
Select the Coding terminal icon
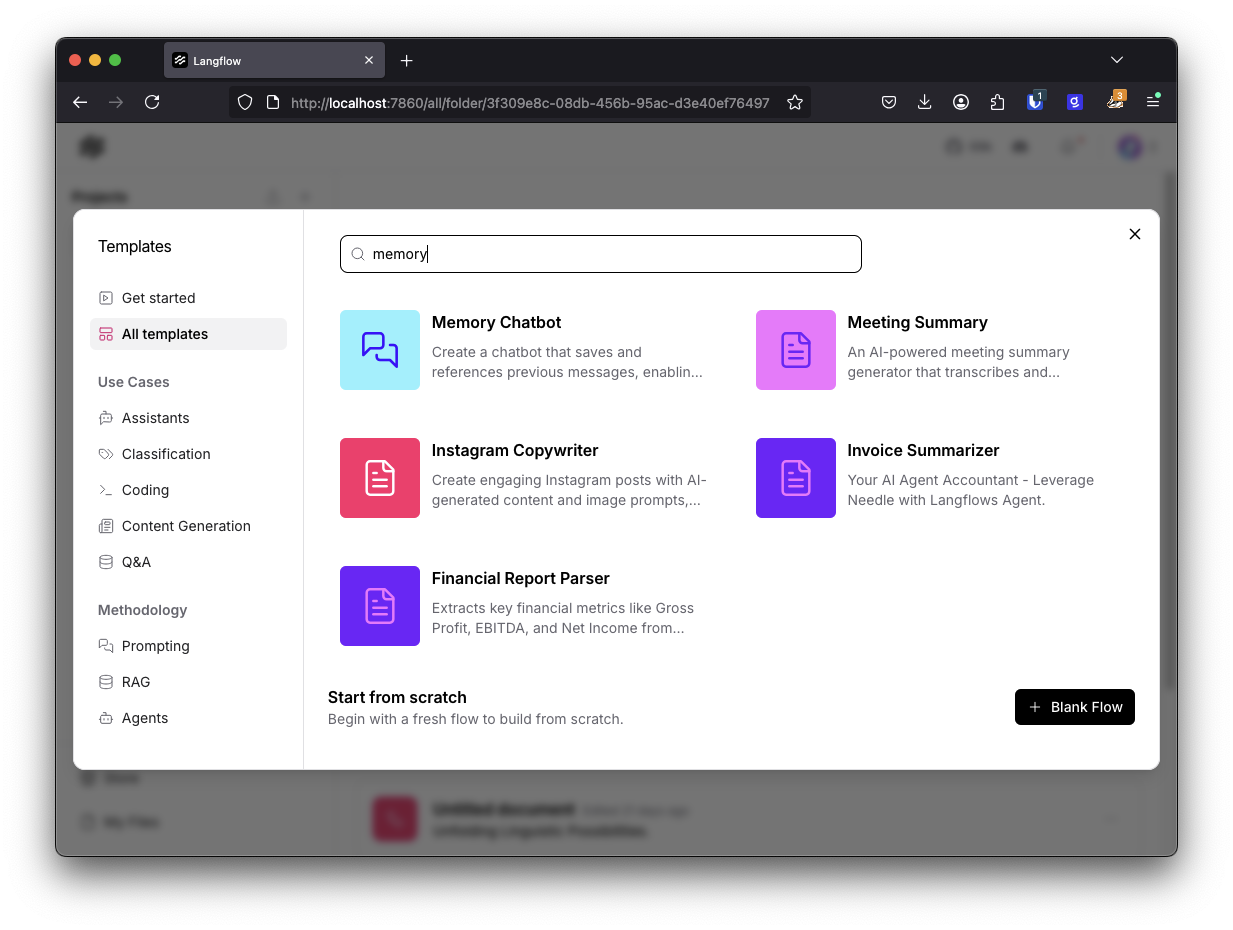coord(106,490)
